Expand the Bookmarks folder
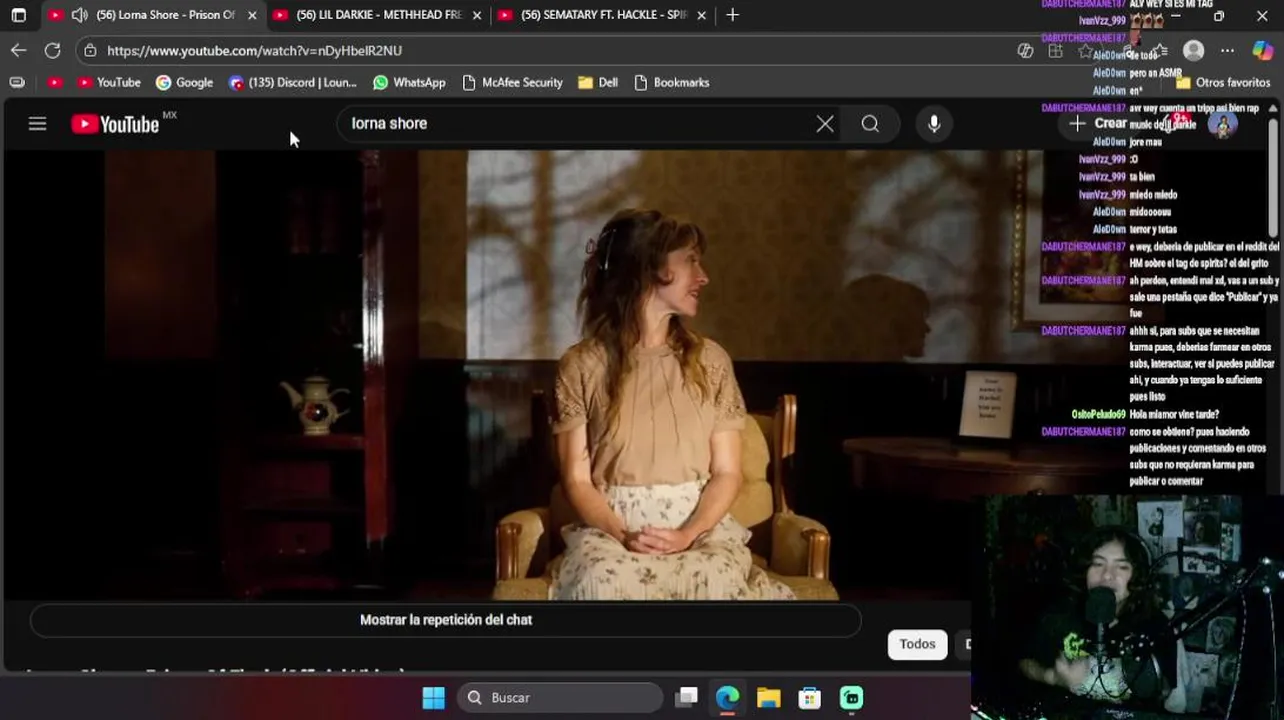 [672, 83]
